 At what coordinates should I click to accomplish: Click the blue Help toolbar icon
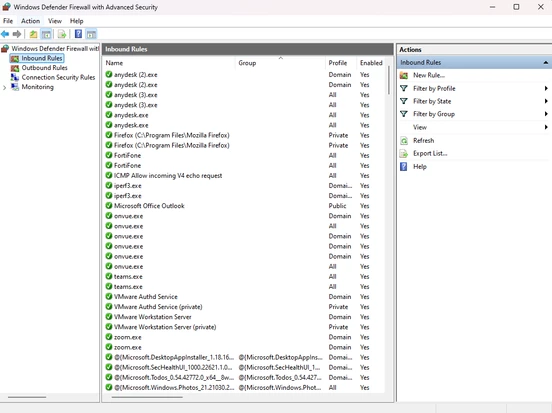[x=78, y=34]
